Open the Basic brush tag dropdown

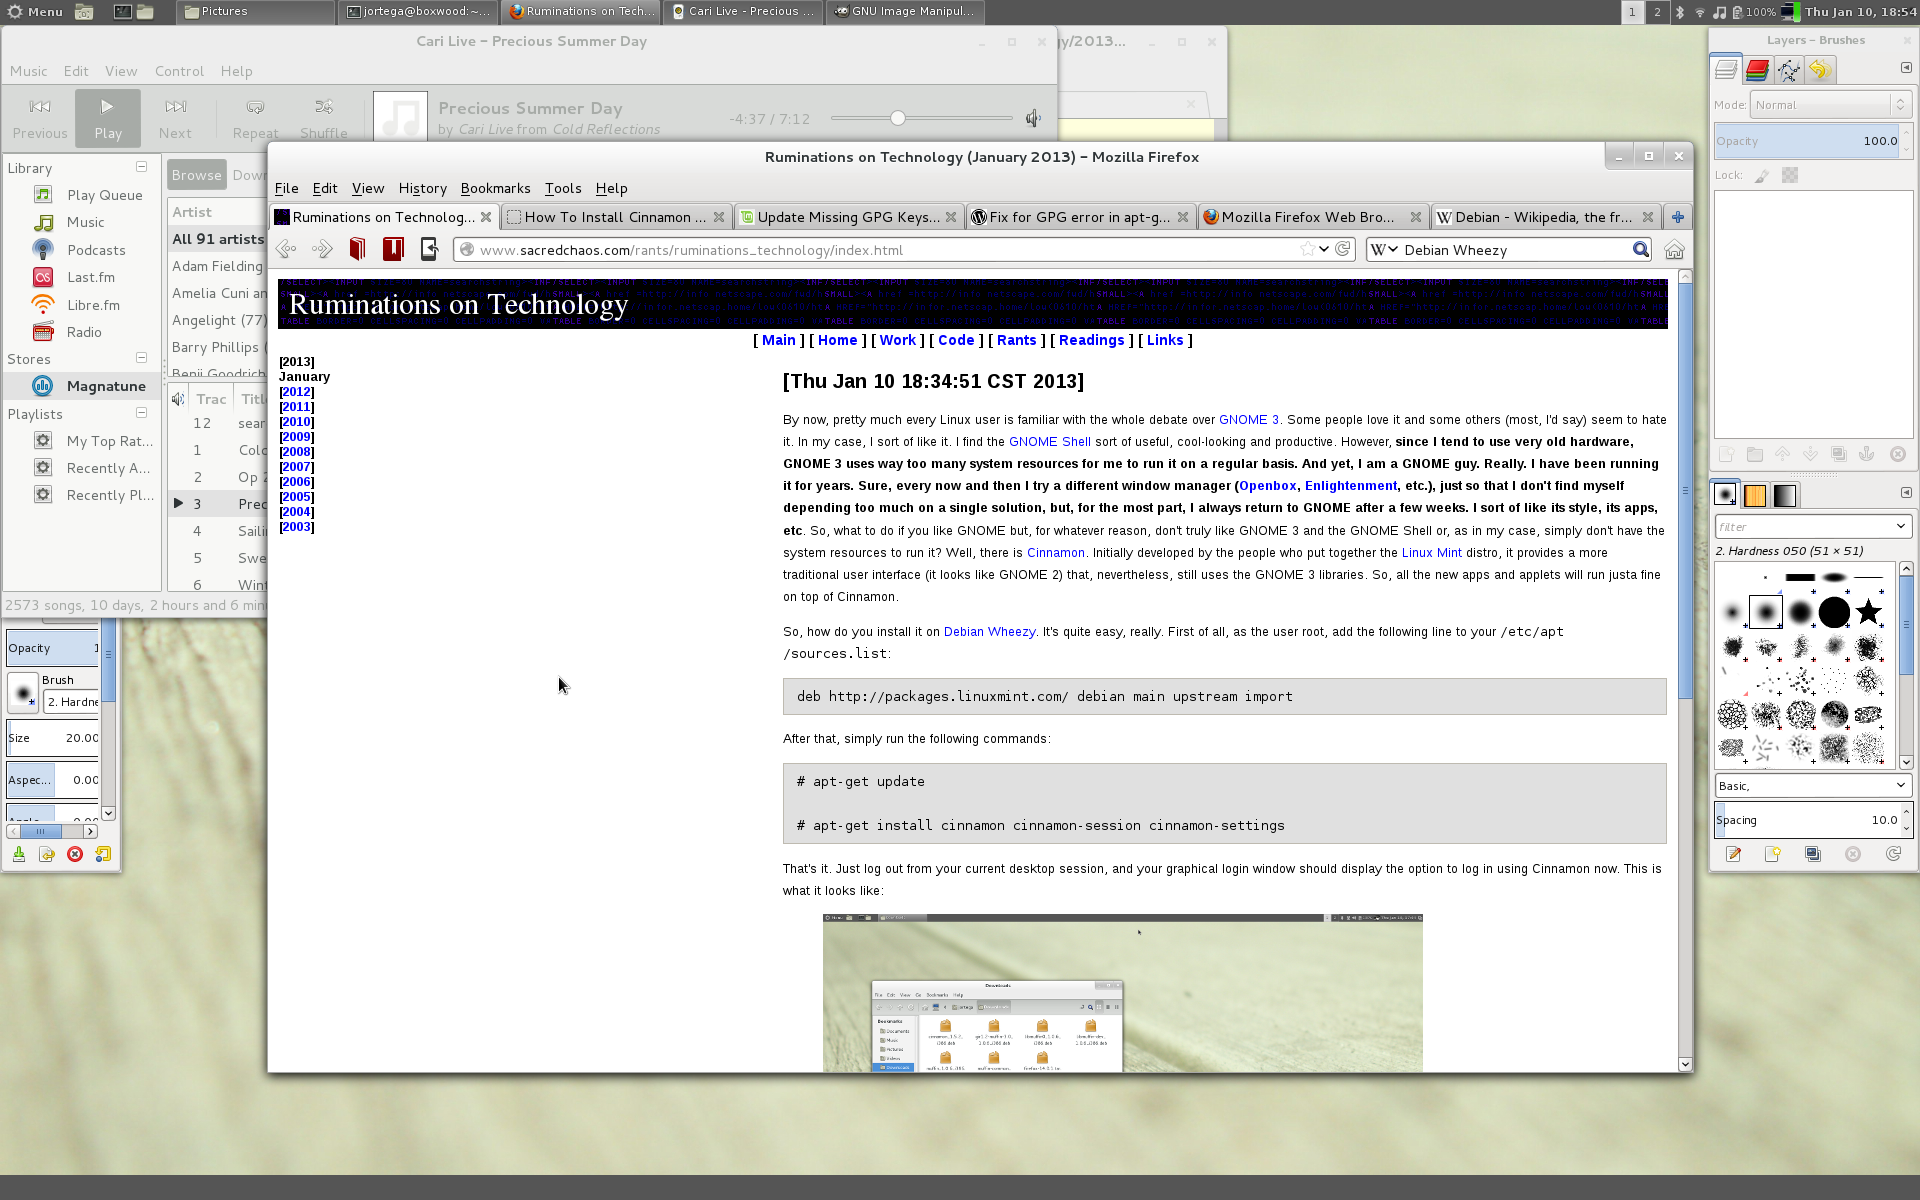(x=1813, y=786)
